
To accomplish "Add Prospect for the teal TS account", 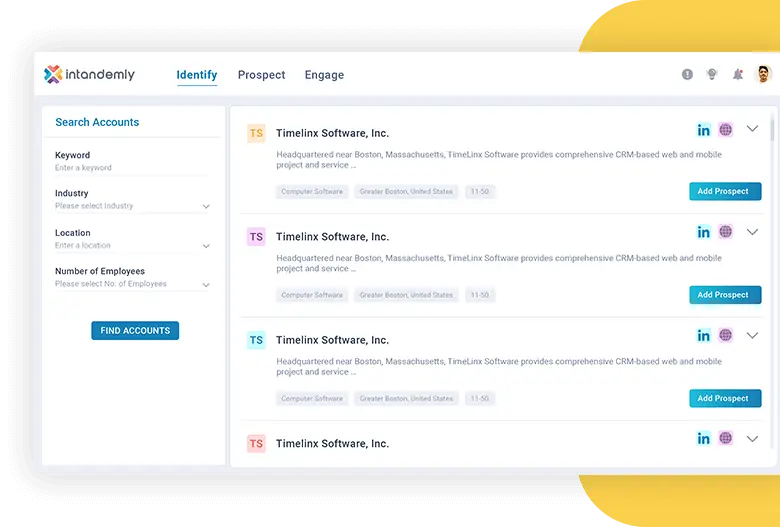I will (x=725, y=399).
